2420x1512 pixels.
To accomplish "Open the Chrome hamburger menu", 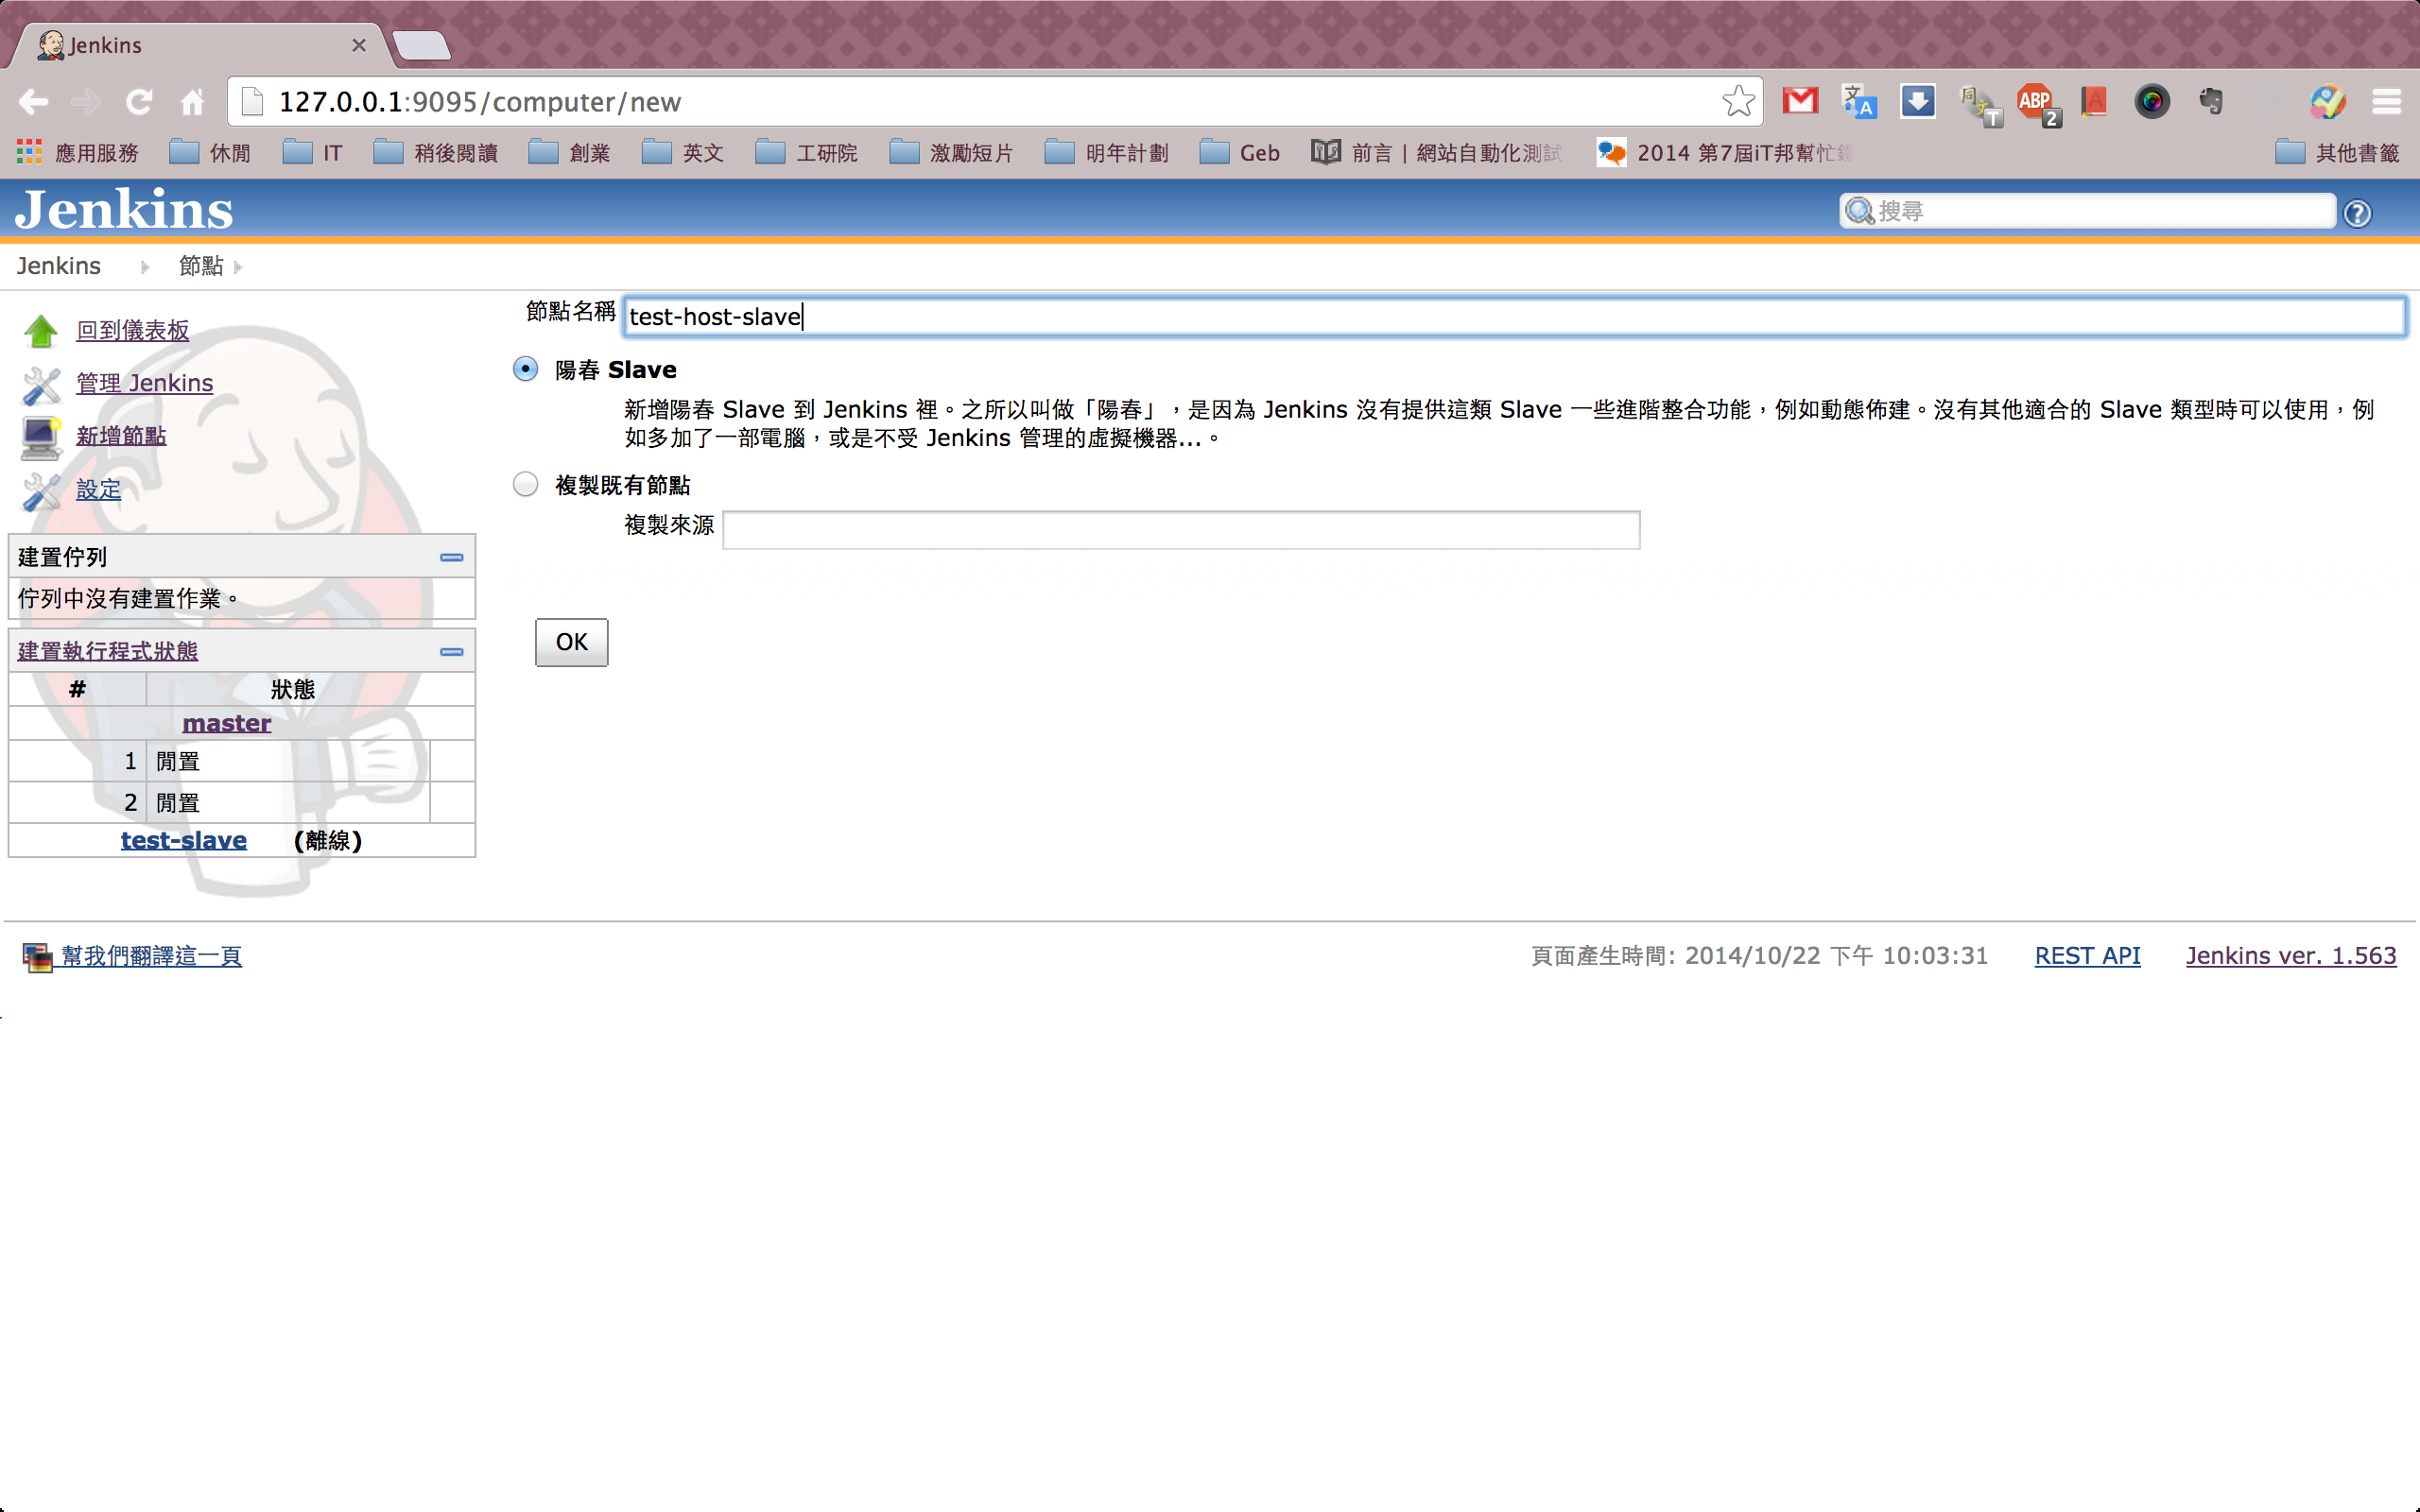I will point(2386,101).
